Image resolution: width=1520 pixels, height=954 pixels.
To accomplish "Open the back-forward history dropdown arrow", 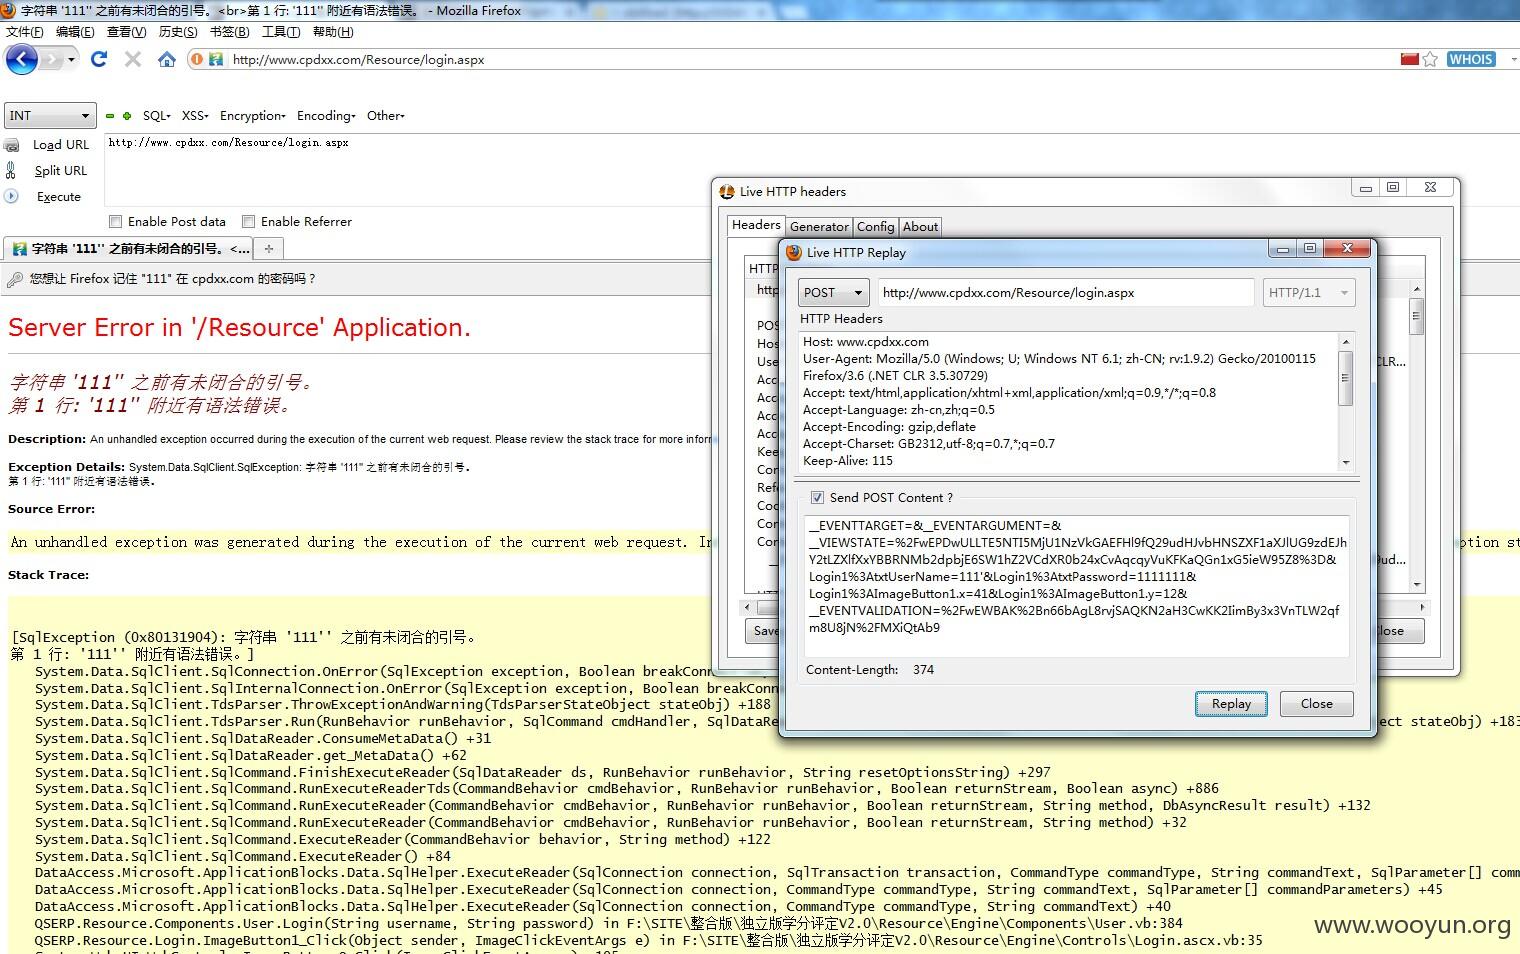I will click(x=71, y=60).
